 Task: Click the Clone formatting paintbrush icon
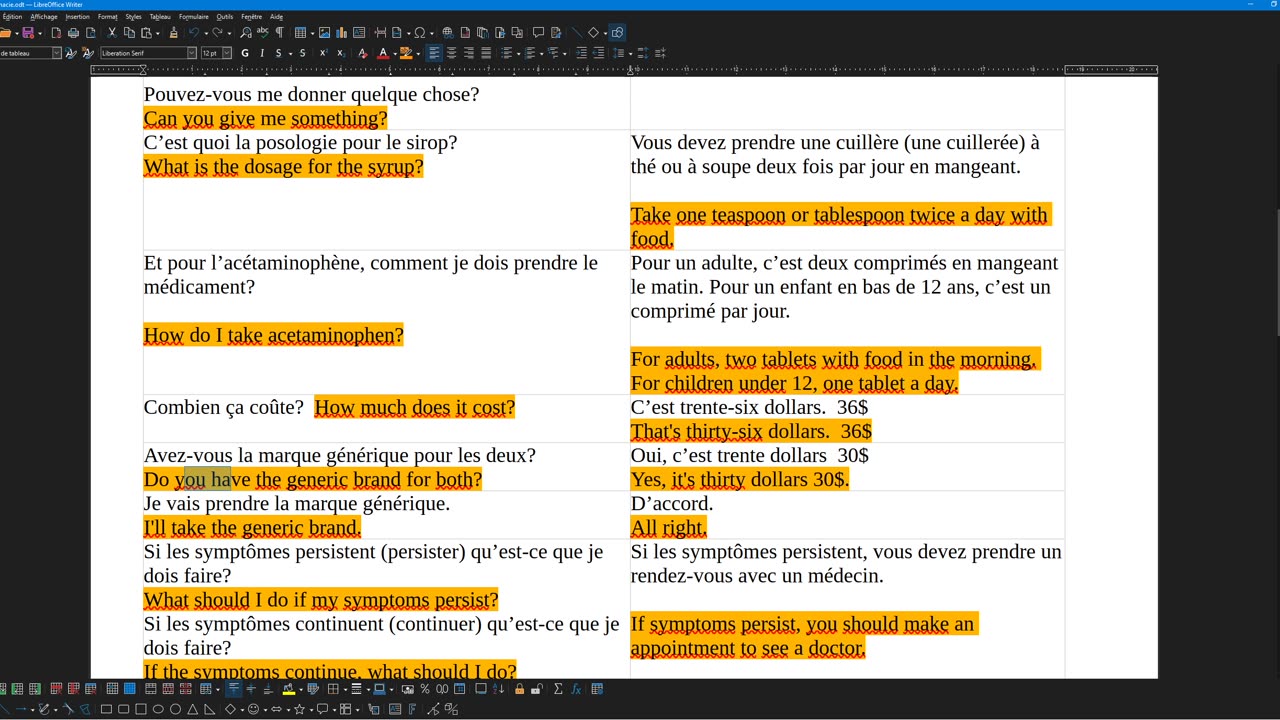click(173, 33)
